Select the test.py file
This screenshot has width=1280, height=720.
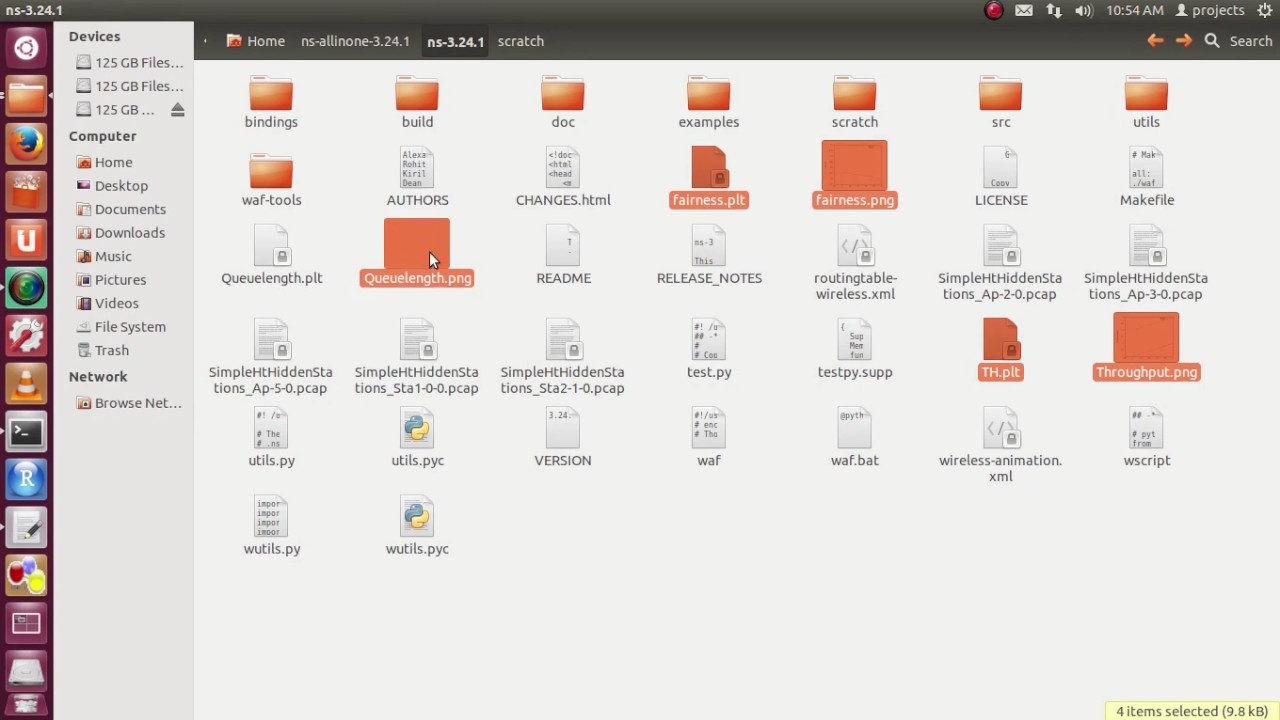point(709,350)
